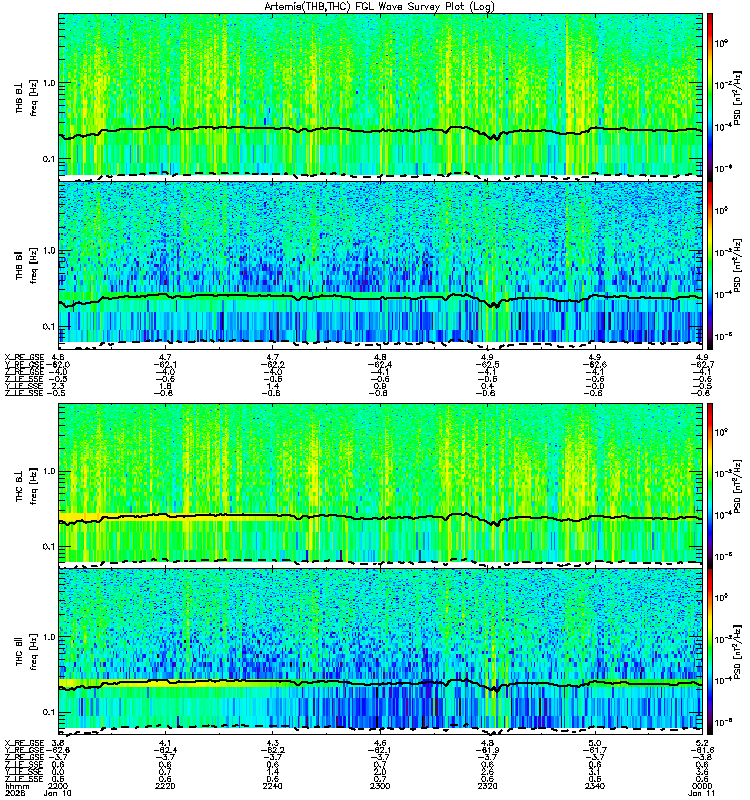Viewport: 750px width, 800px height.
Task: Click the 5.2 X_RE_GSE value under the THC panels
Action: click(703, 743)
